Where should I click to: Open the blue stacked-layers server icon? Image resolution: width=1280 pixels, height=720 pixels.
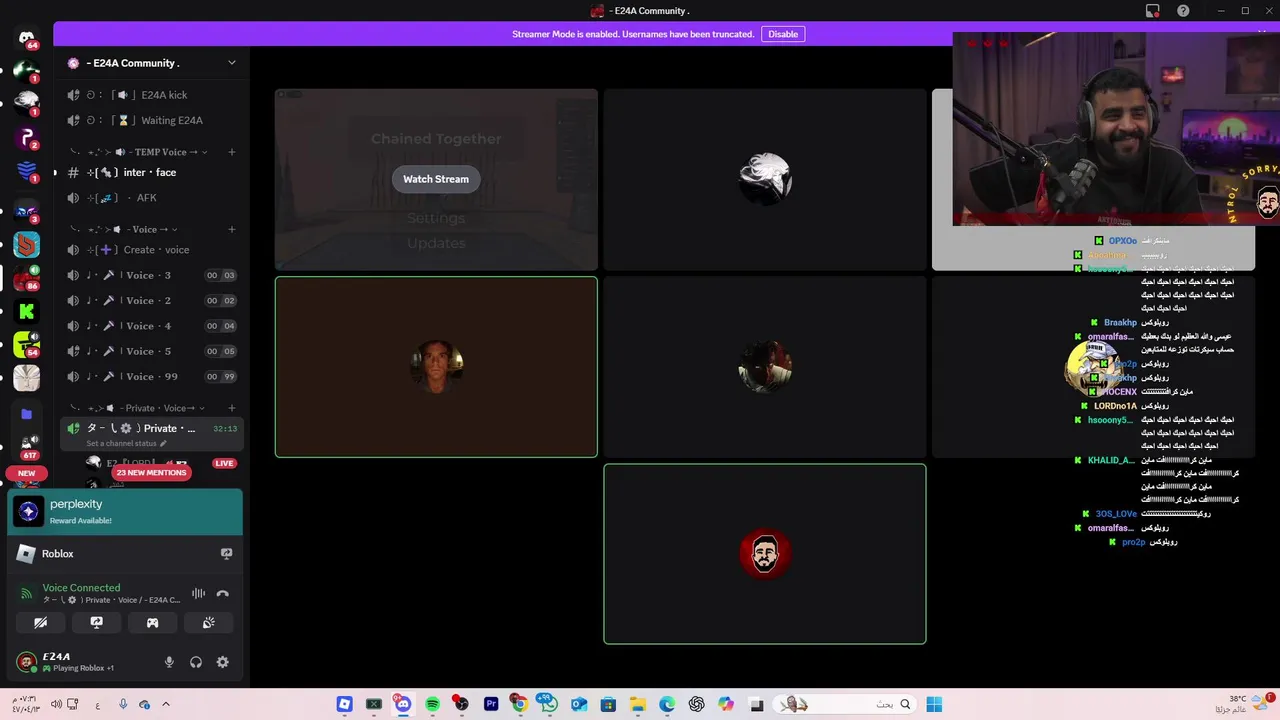click(27, 171)
